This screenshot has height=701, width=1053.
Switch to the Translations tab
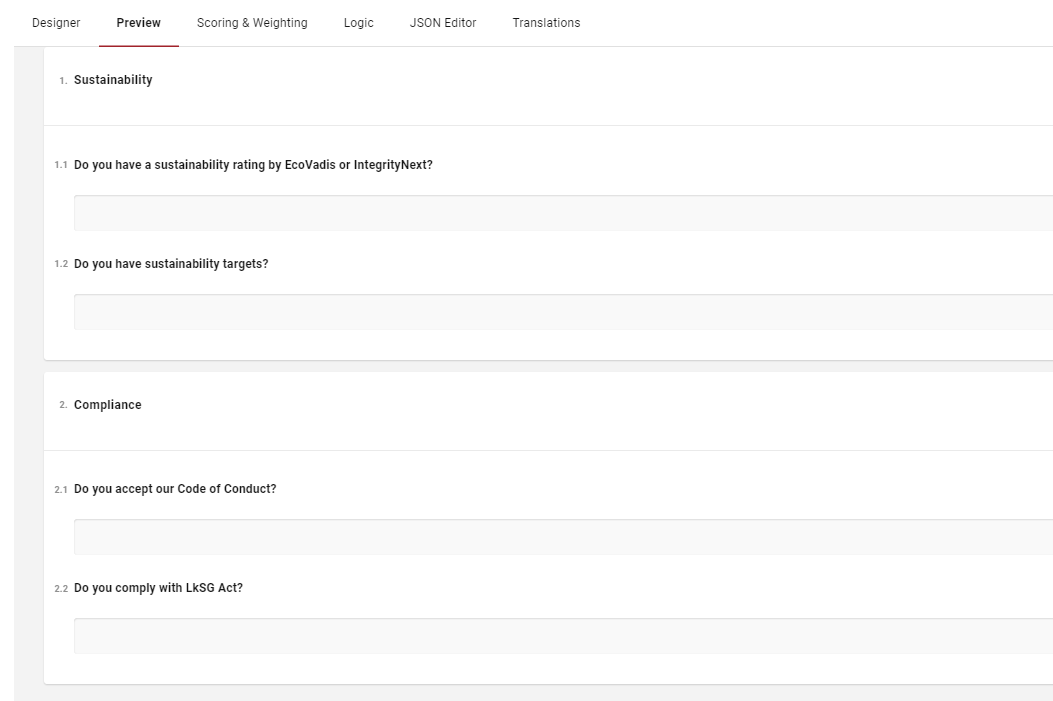coord(546,23)
